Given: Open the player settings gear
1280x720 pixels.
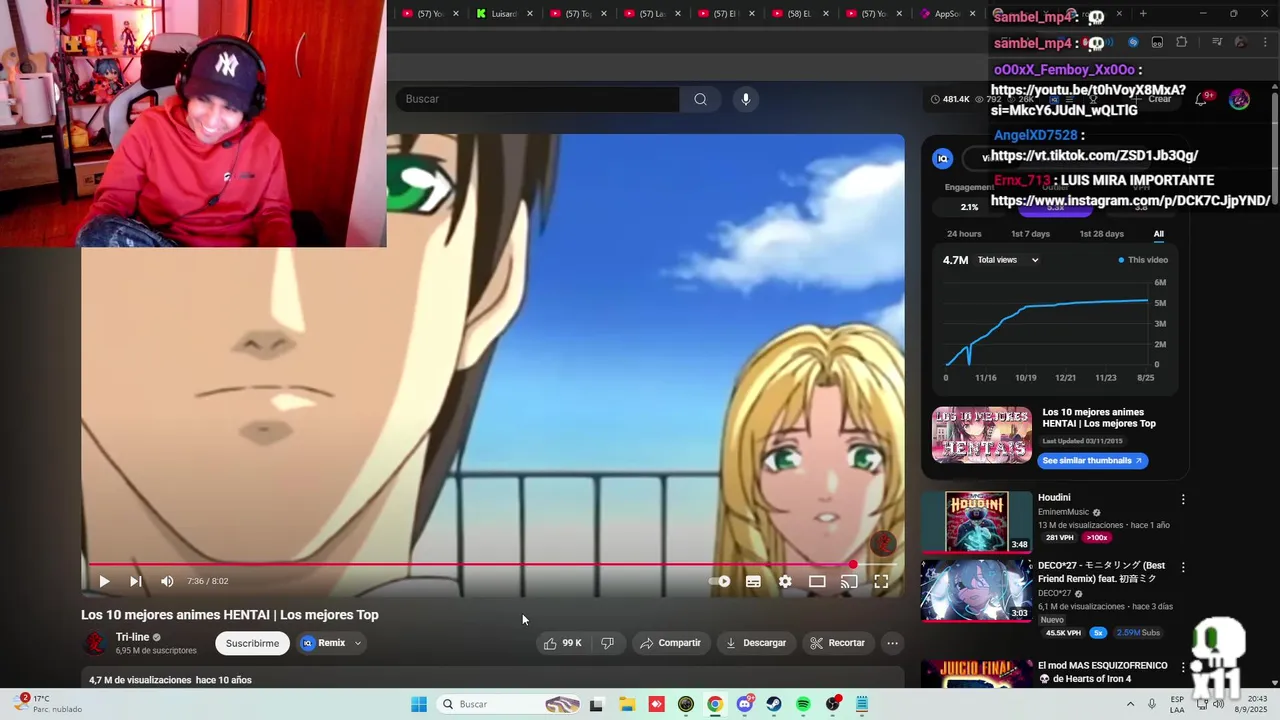Looking at the screenshot, I should [785, 581].
